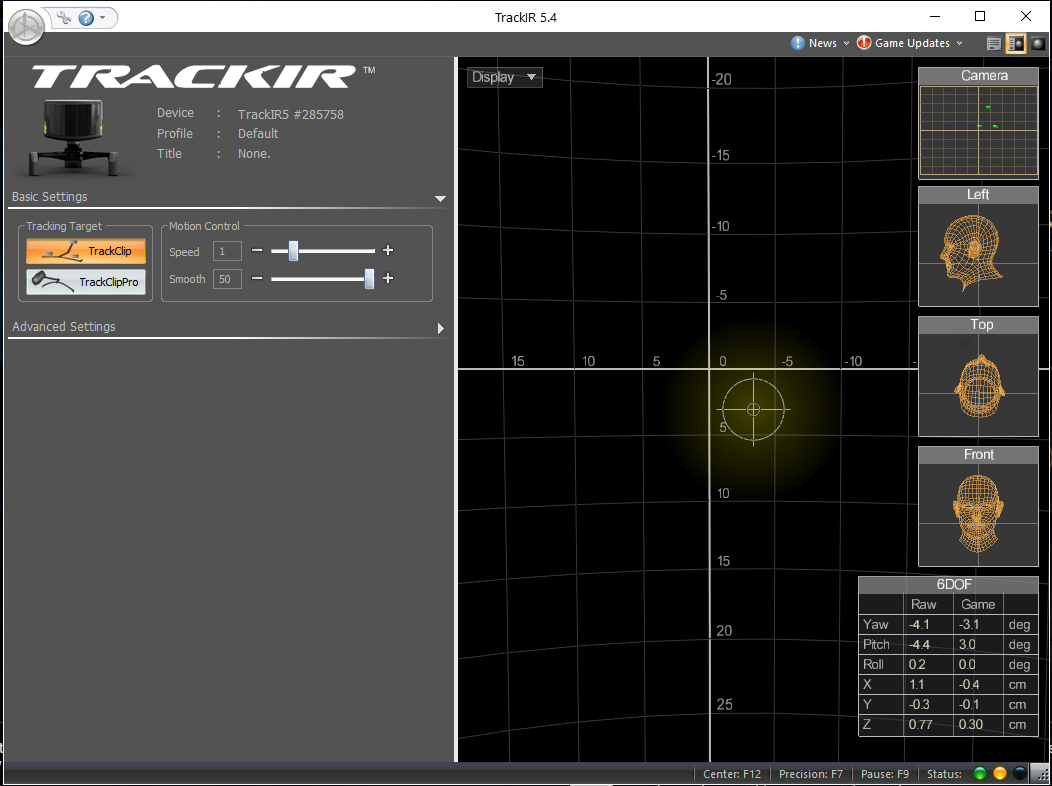1052x786 pixels.
Task: Click the Yaw Raw value -4.1
Action: tap(919, 624)
